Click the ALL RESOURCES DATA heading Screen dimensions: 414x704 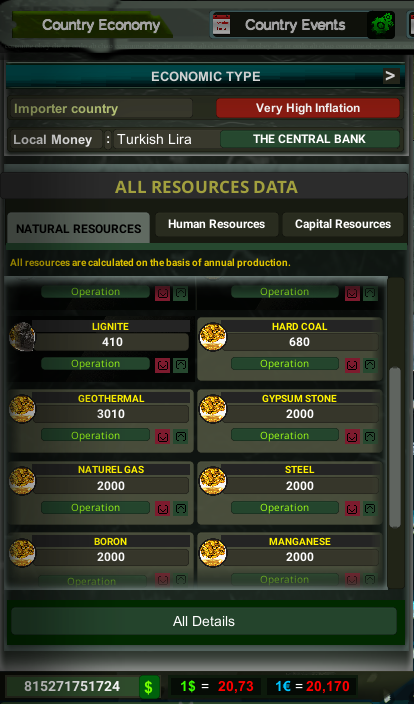click(206, 187)
